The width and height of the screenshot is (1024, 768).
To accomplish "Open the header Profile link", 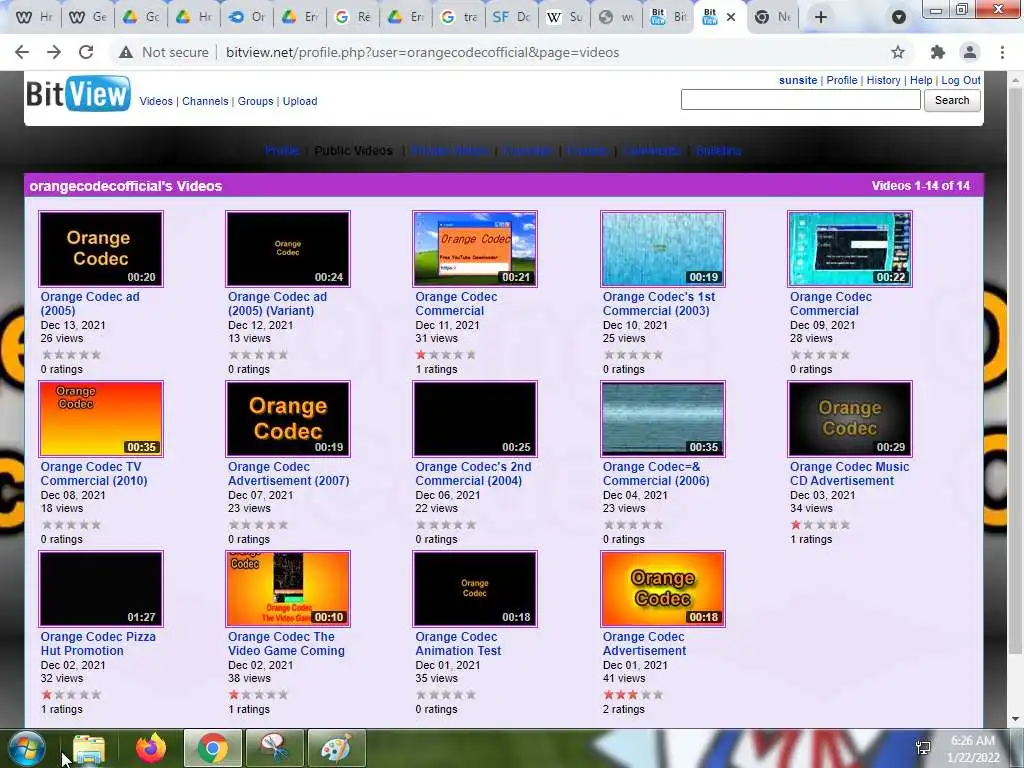I will pyautogui.click(x=842, y=80).
